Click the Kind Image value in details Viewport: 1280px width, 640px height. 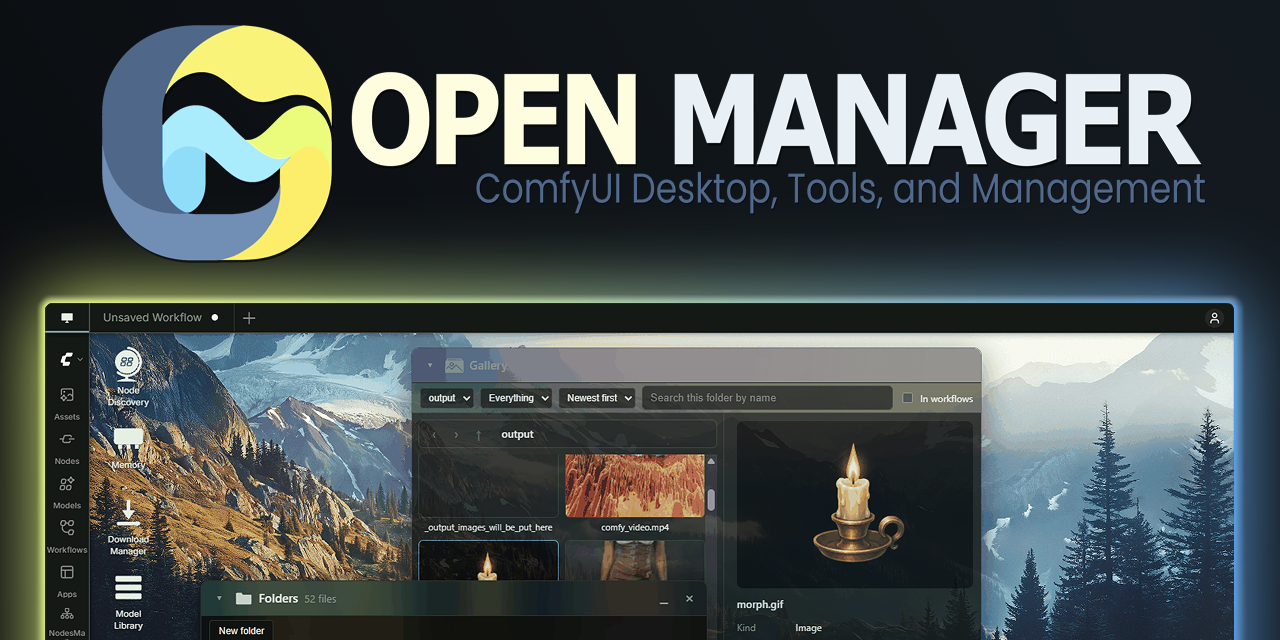pos(808,628)
